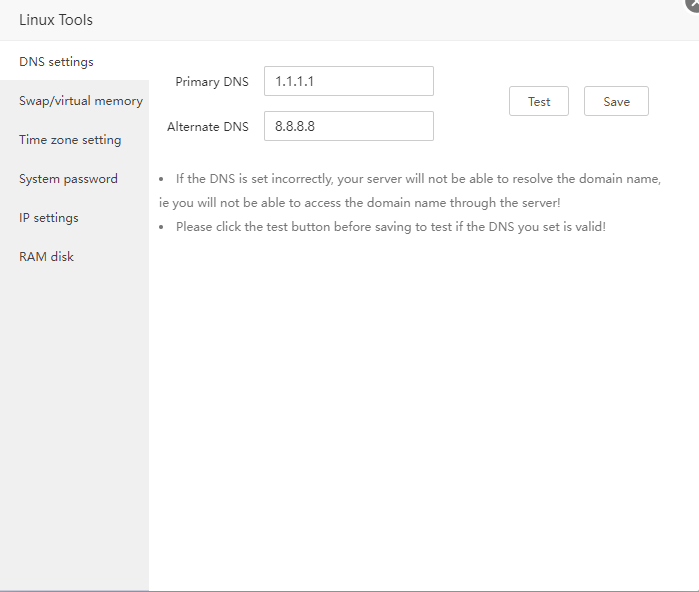
Task: Switch to Swap/virtual memory section
Action: [80, 101]
